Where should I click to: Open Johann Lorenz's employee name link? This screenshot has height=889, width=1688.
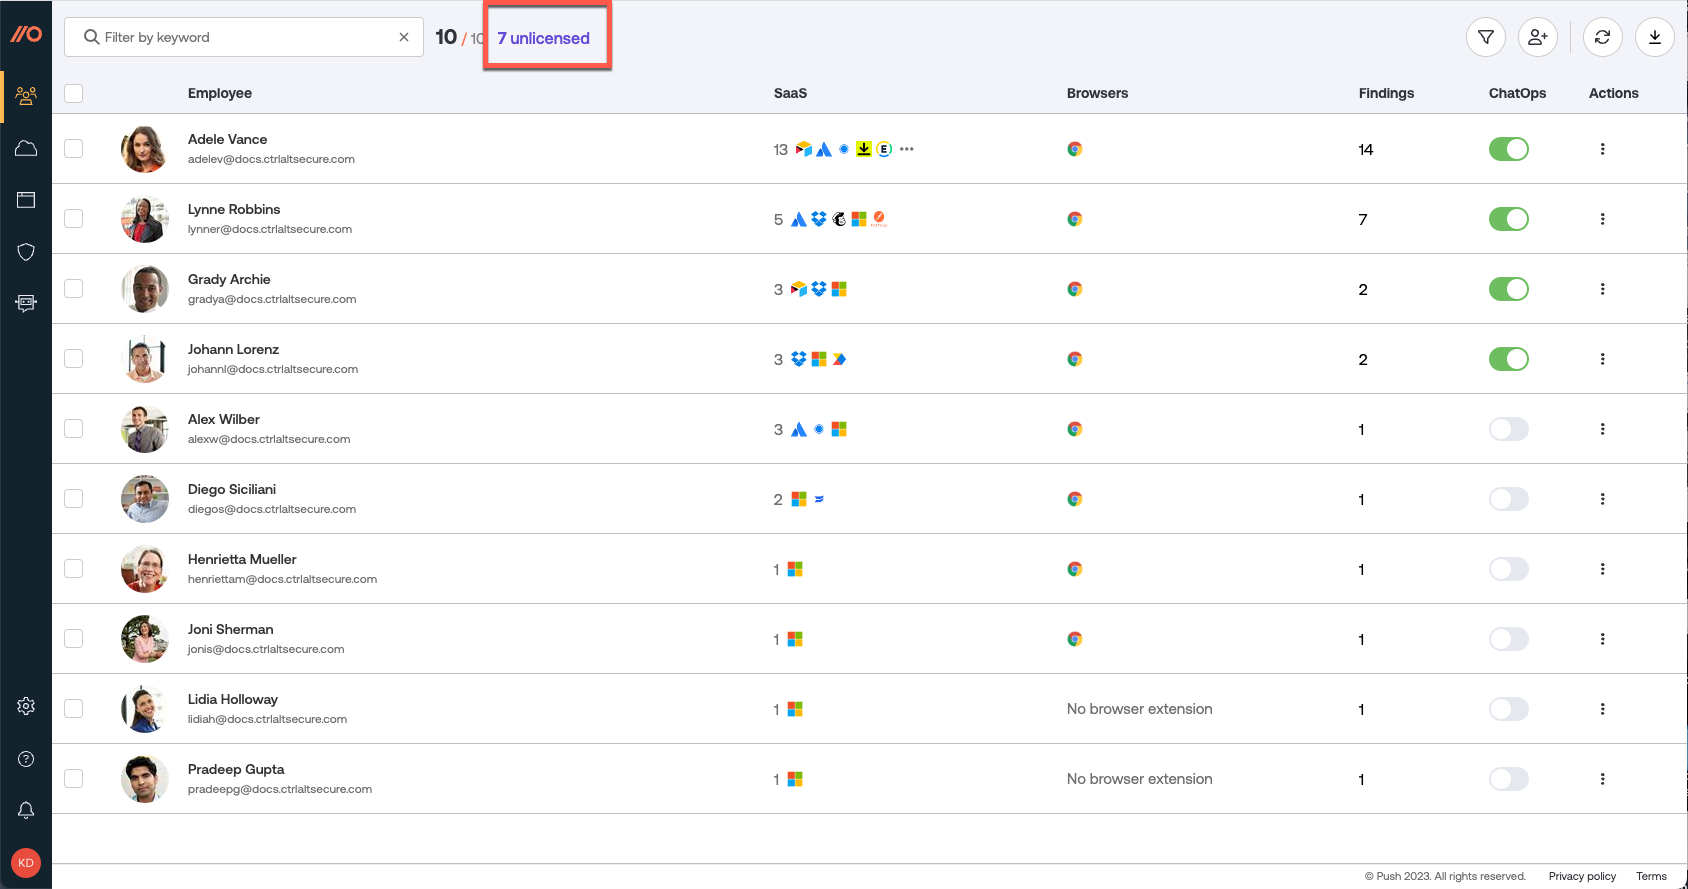pos(233,349)
